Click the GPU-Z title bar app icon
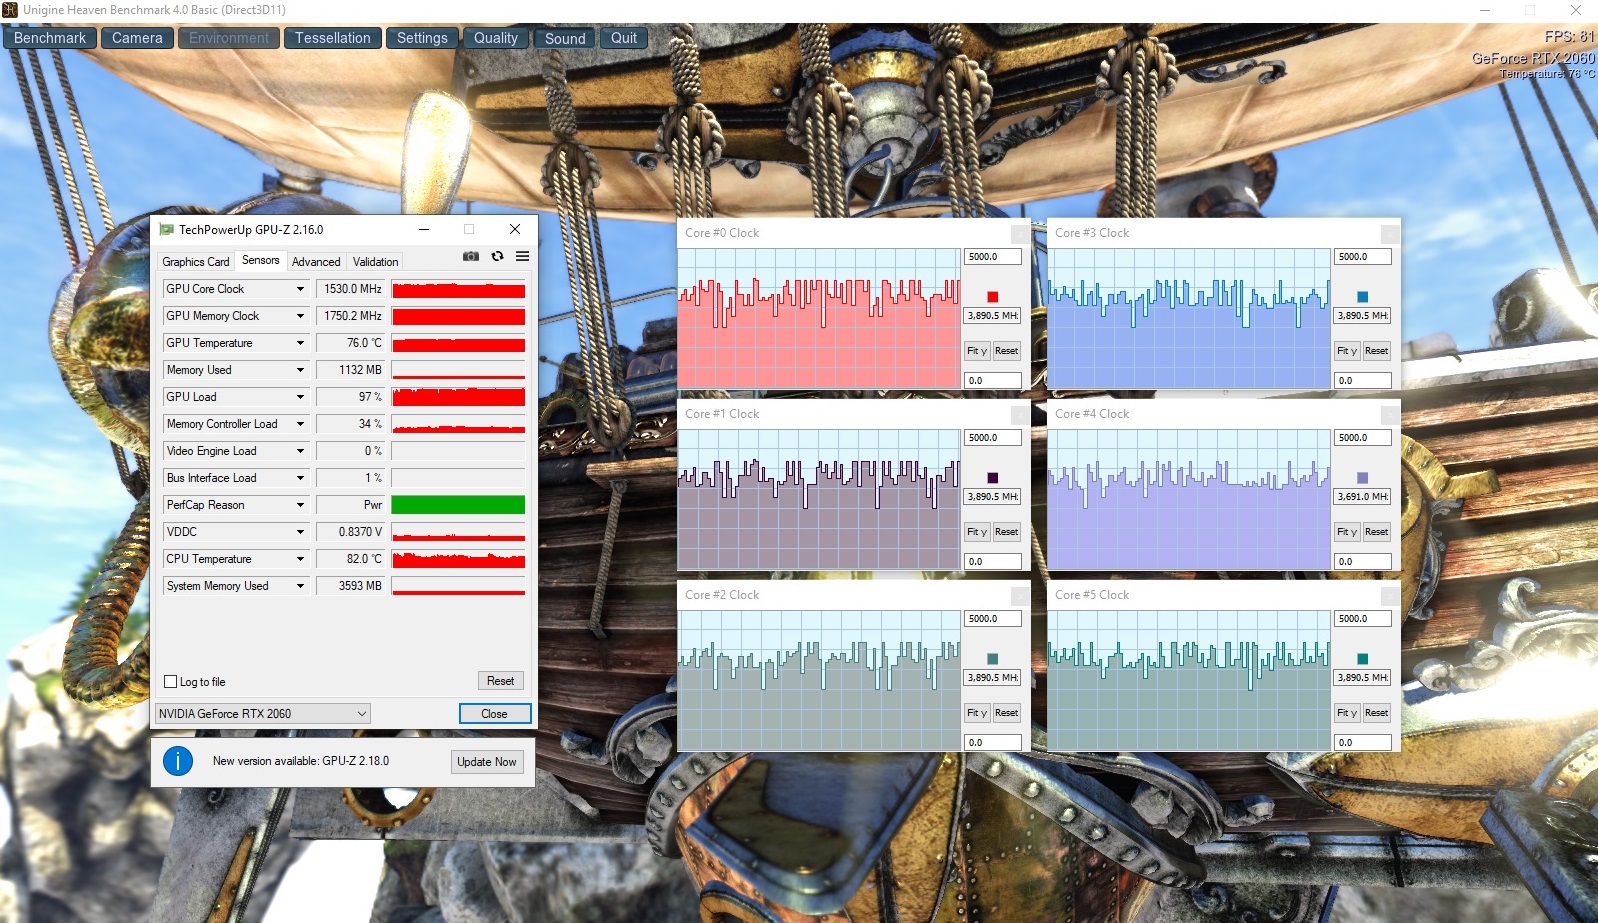Screen dimensions: 1598x923 167,229
